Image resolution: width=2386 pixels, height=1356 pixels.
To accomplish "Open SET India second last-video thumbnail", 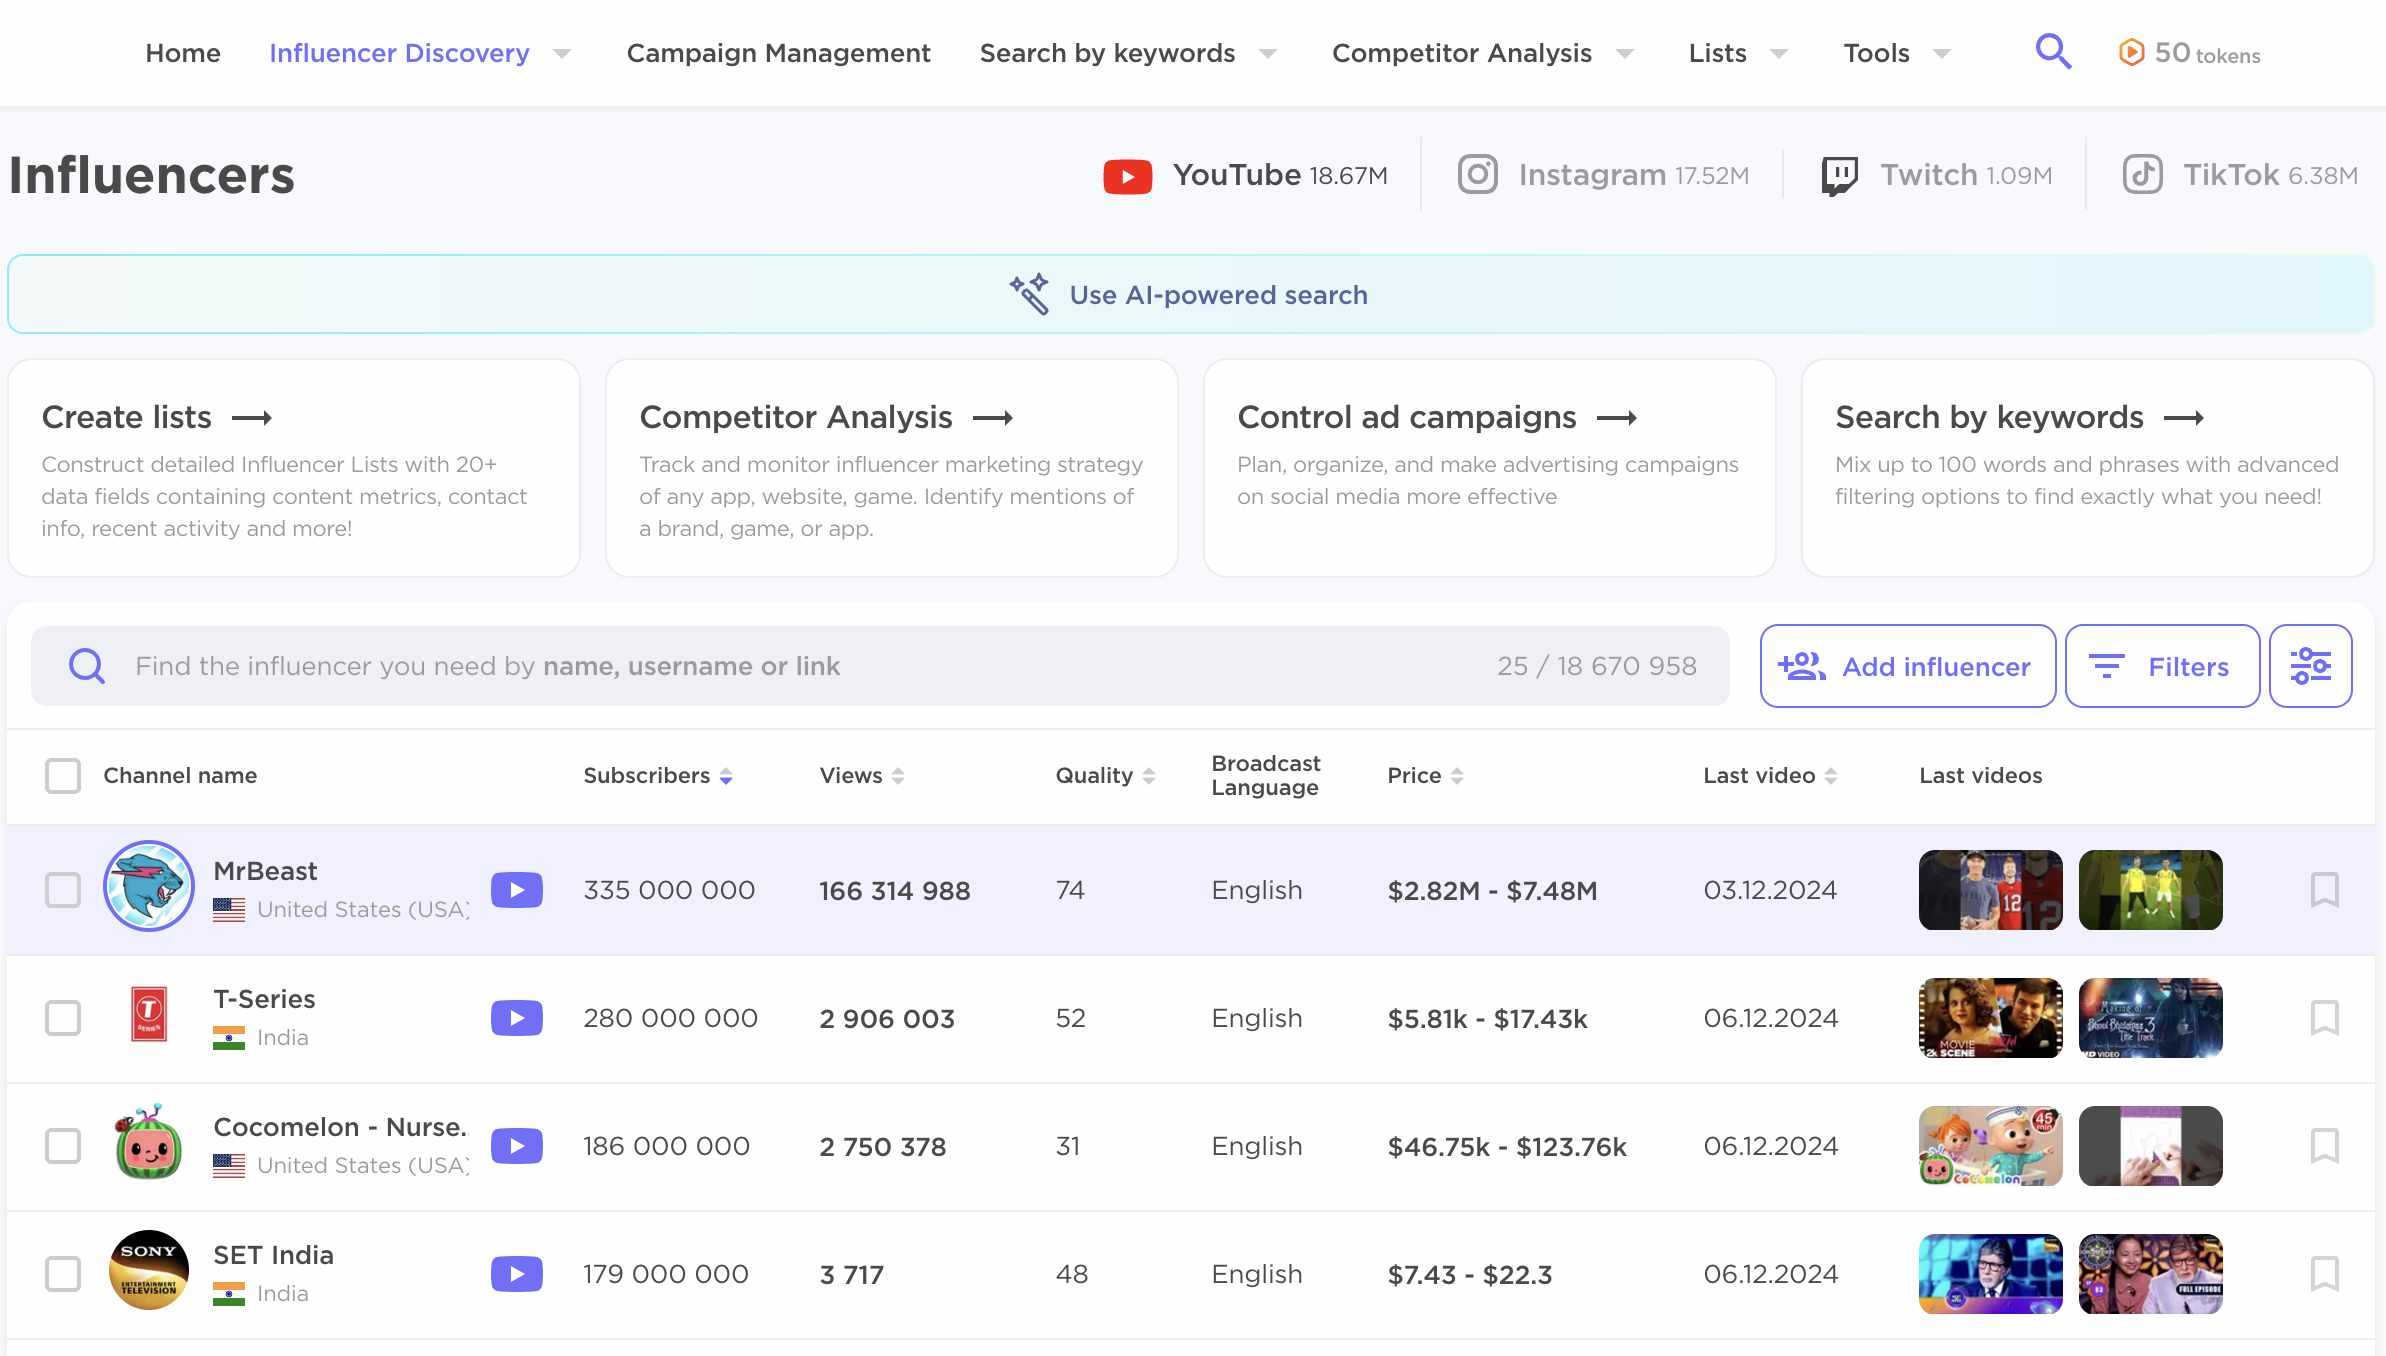I will pos(2150,1274).
